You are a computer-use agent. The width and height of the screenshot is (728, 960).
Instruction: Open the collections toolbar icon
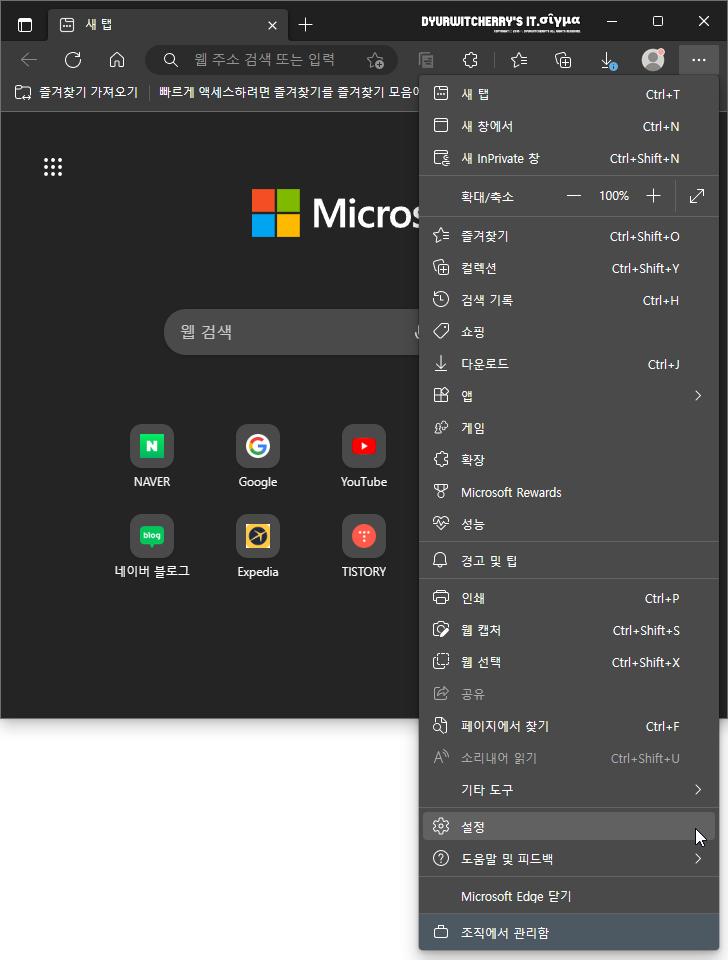coord(563,60)
